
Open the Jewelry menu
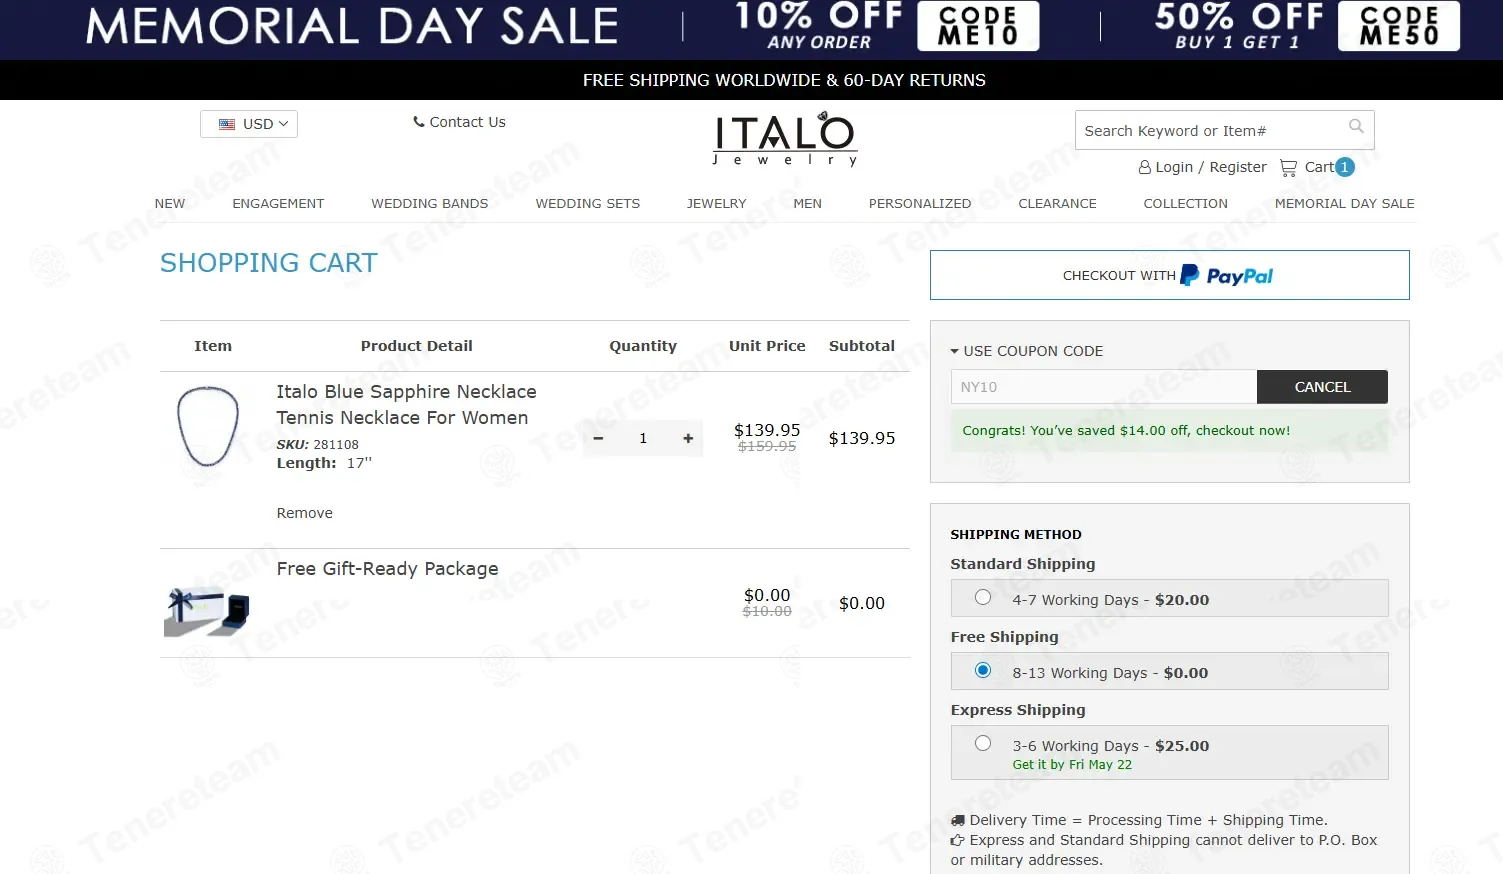[716, 203]
